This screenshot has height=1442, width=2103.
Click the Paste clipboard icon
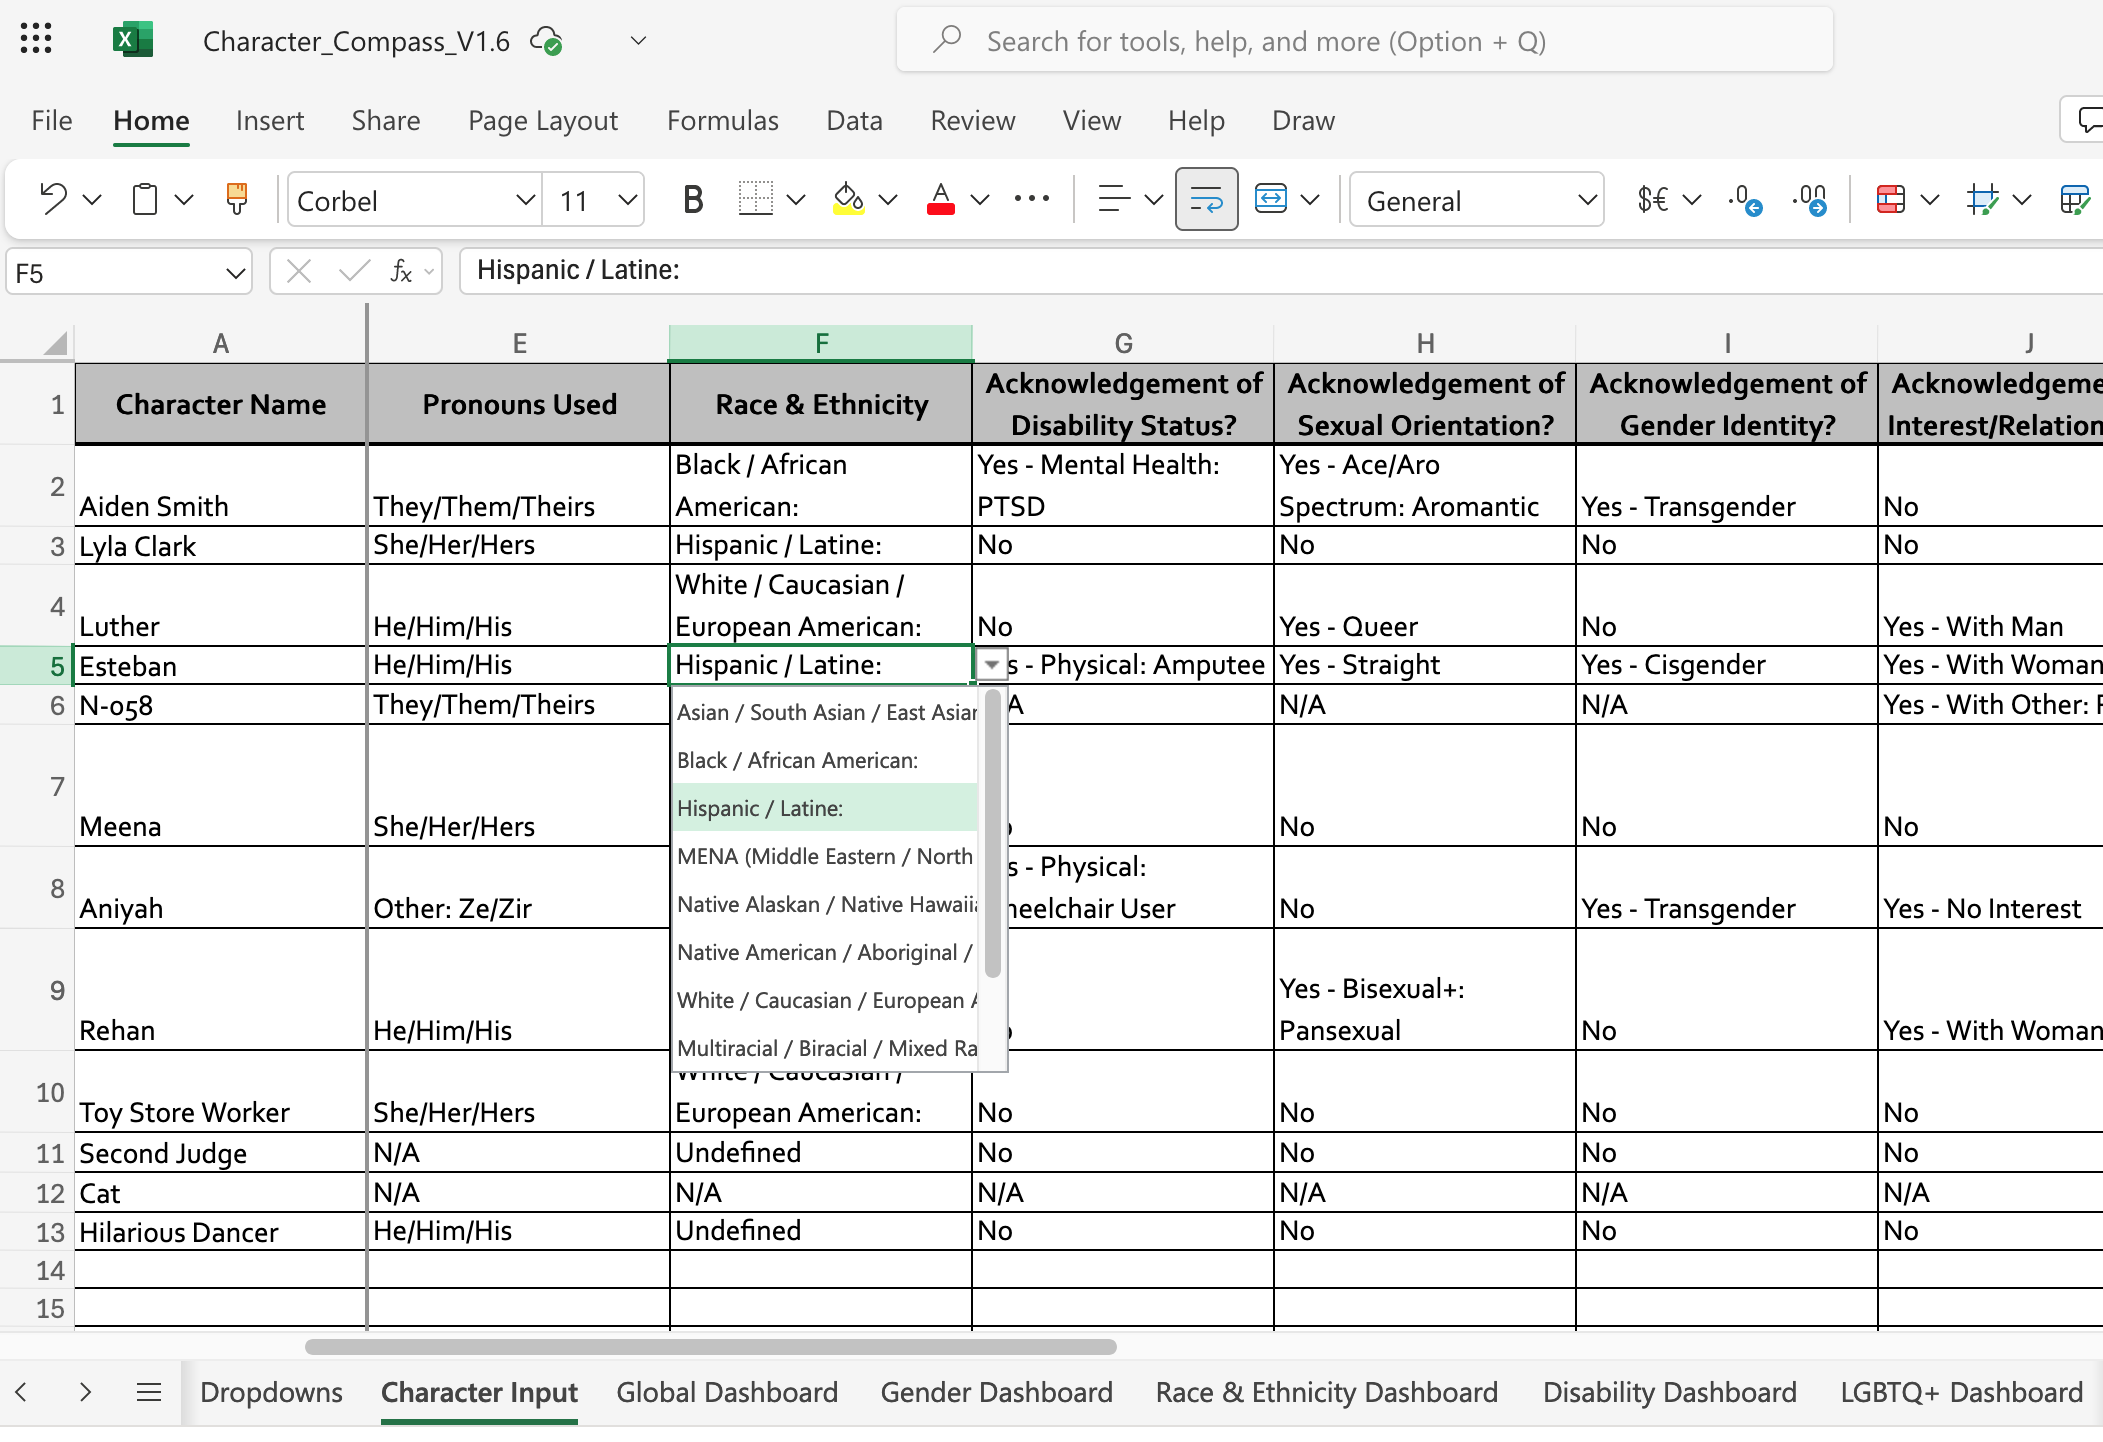[145, 199]
